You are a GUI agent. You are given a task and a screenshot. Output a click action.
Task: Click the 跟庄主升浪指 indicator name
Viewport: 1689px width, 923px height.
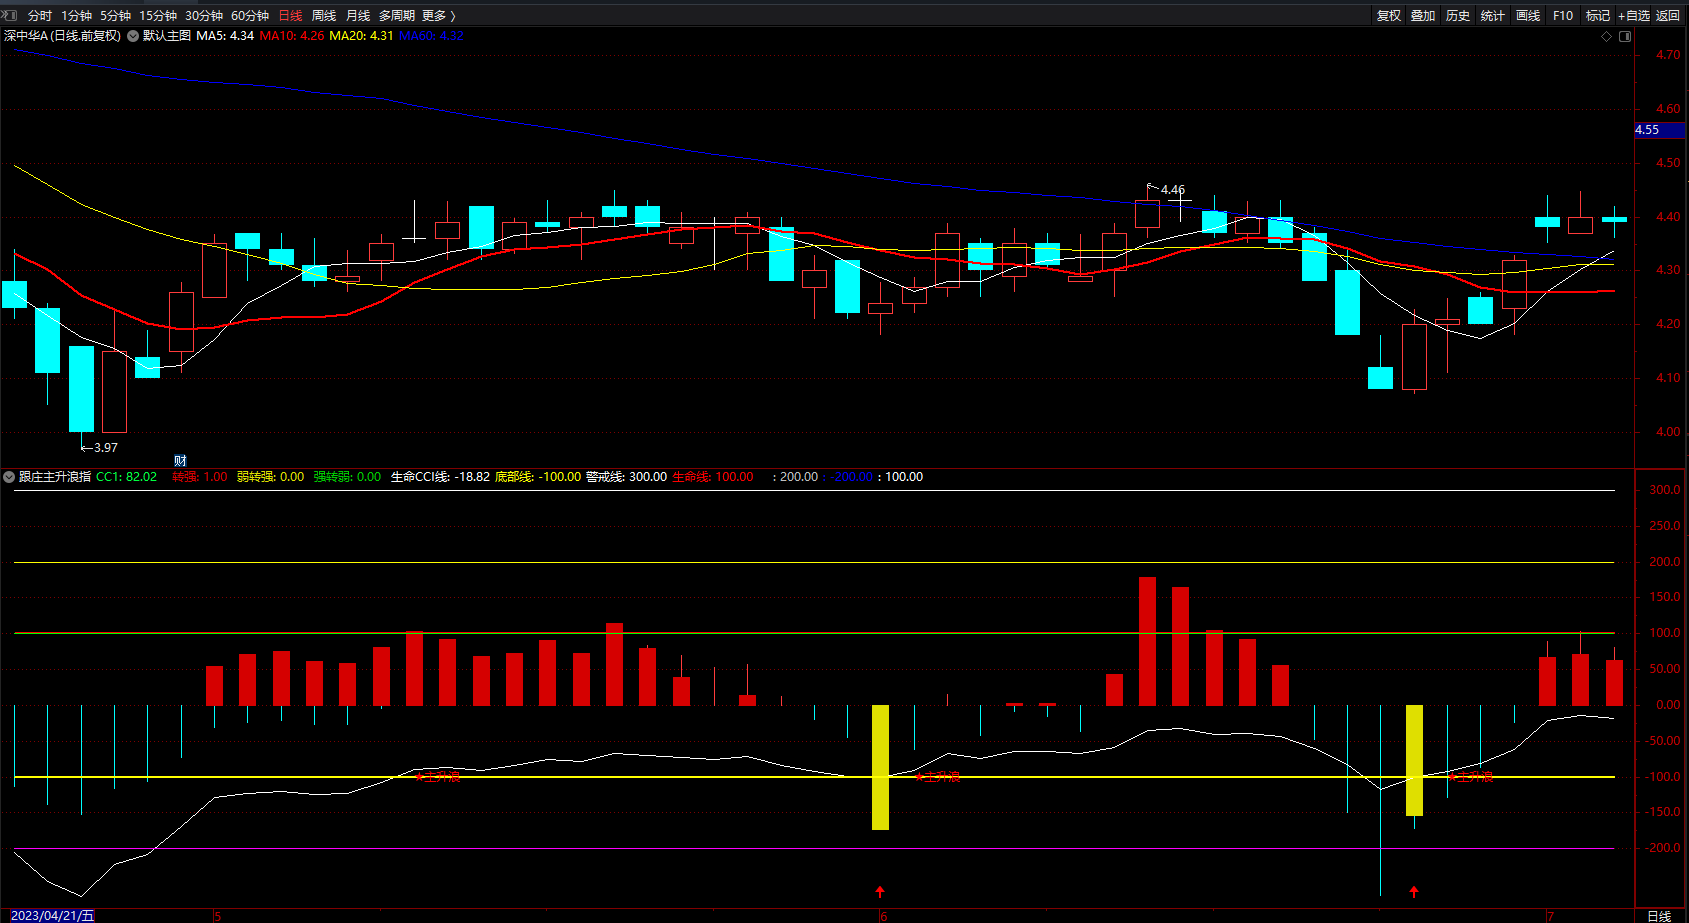55,477
